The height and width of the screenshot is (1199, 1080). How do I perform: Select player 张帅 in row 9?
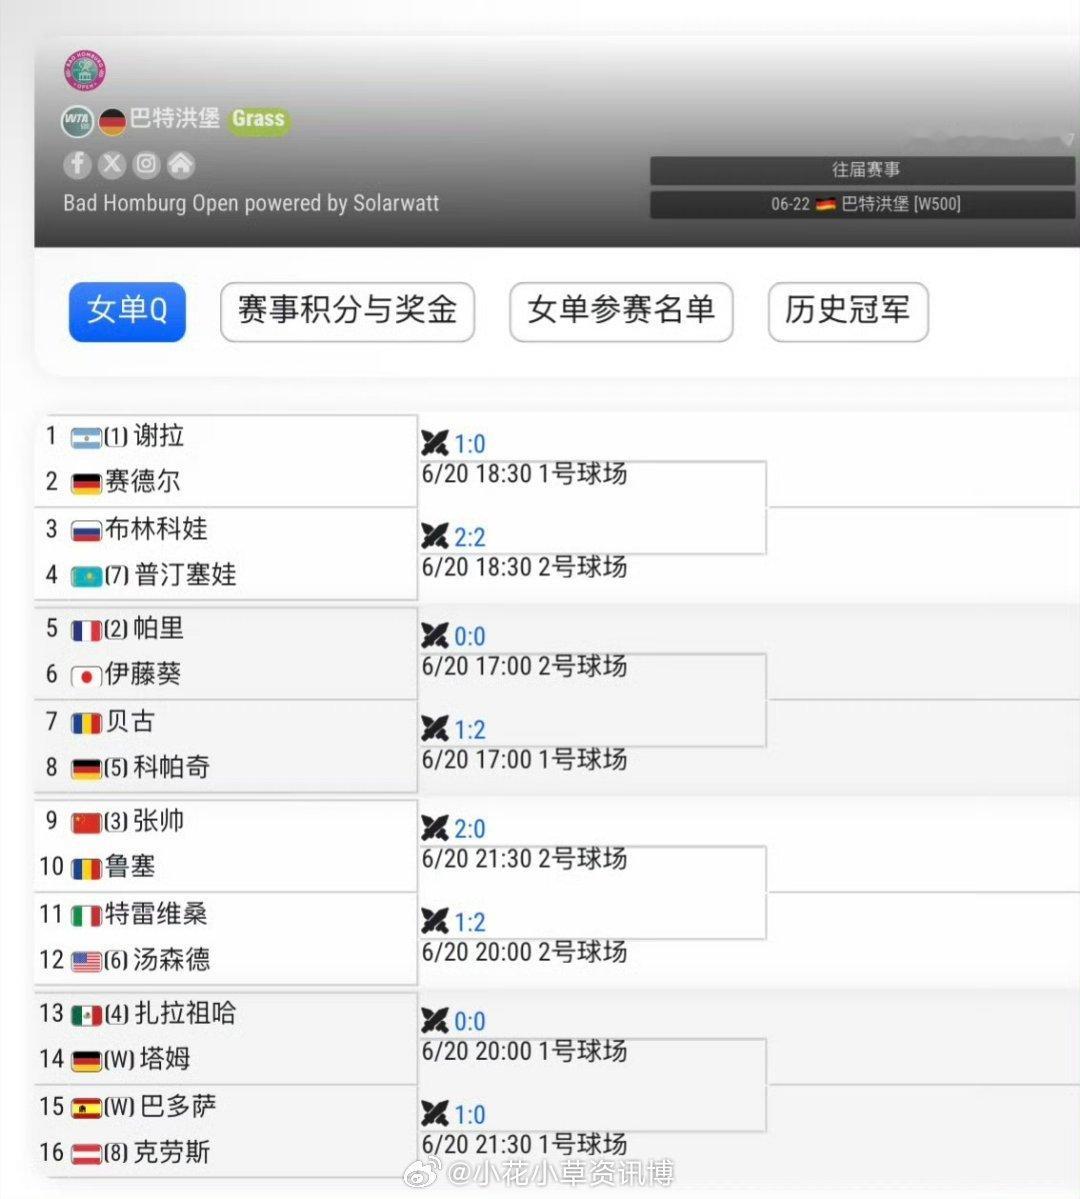[x=159, y=821]
